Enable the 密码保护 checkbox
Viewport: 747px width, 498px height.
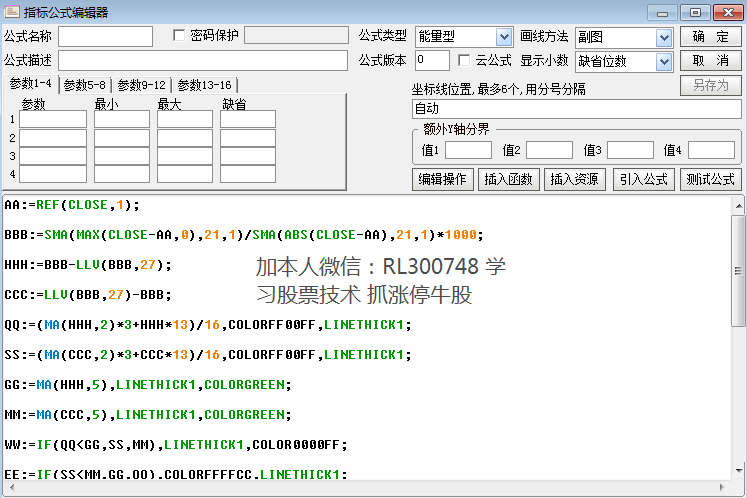click(x=179, y=35)
